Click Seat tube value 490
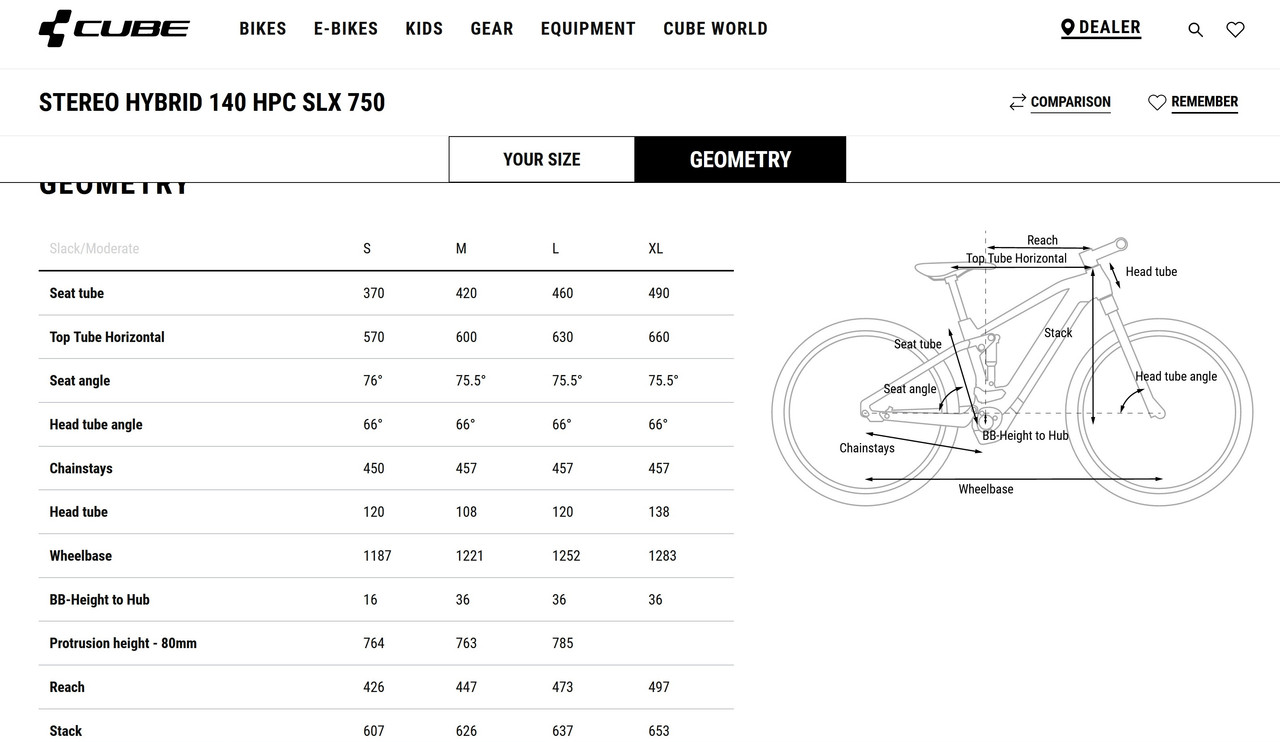The height and width of the screenshot is (742, 1280). pyautogui.click(x=659, y=293)
